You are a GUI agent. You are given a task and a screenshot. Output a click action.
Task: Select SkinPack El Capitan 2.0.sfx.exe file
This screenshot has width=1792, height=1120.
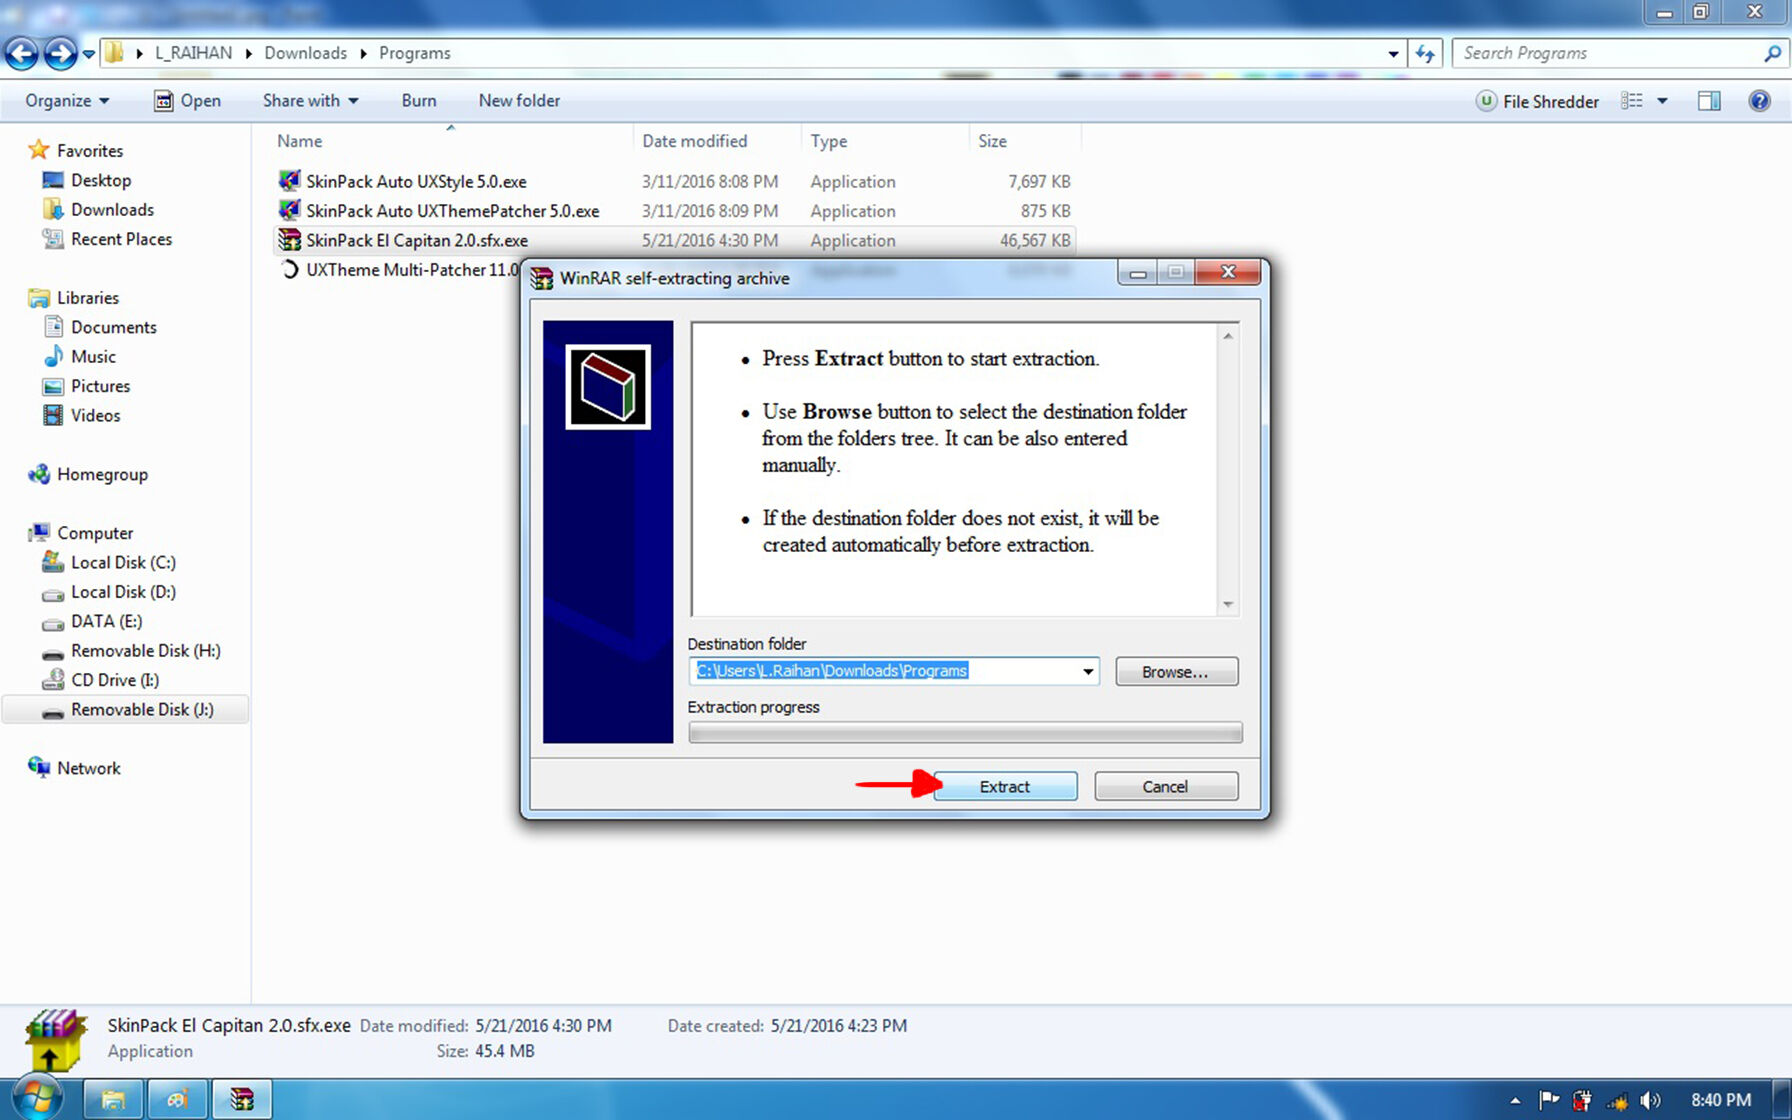point(417,240)
